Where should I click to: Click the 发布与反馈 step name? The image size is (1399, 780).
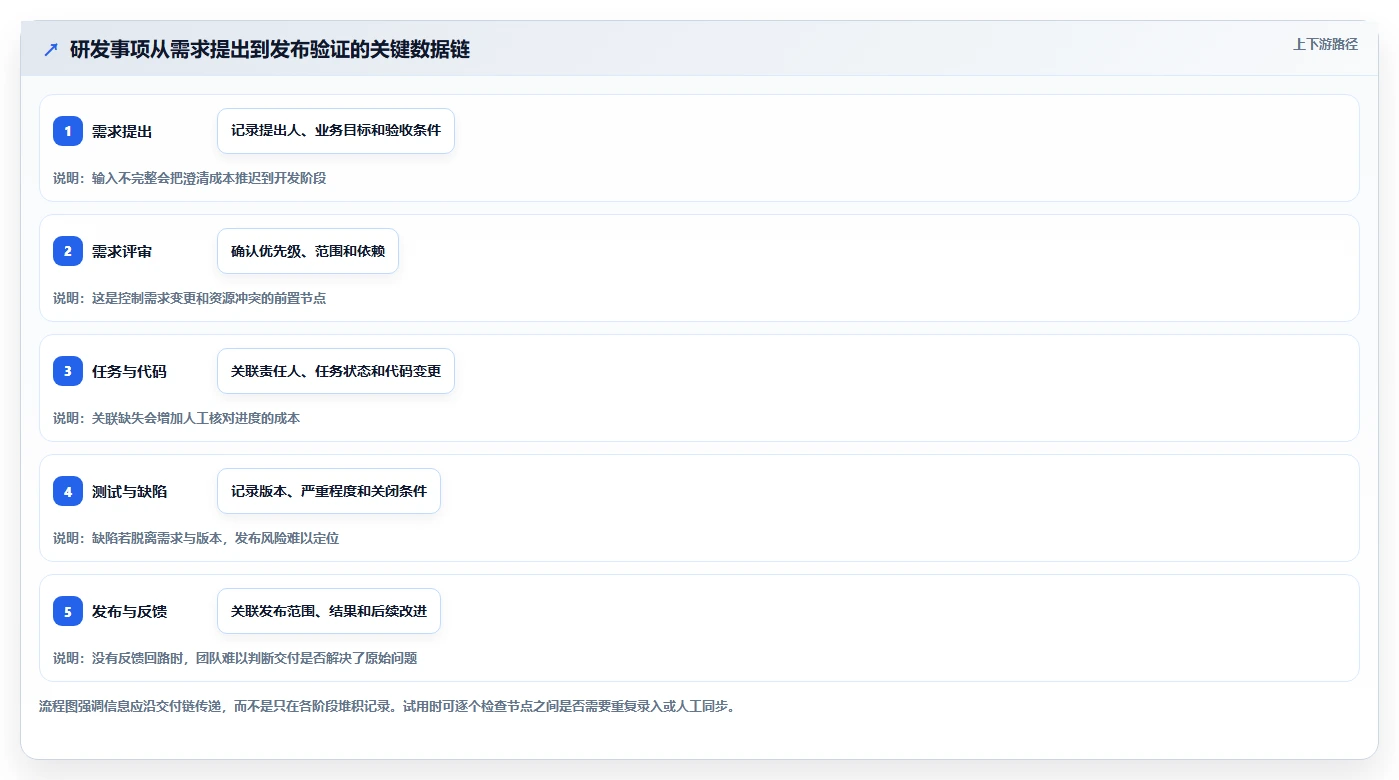[x=129, y=612]
